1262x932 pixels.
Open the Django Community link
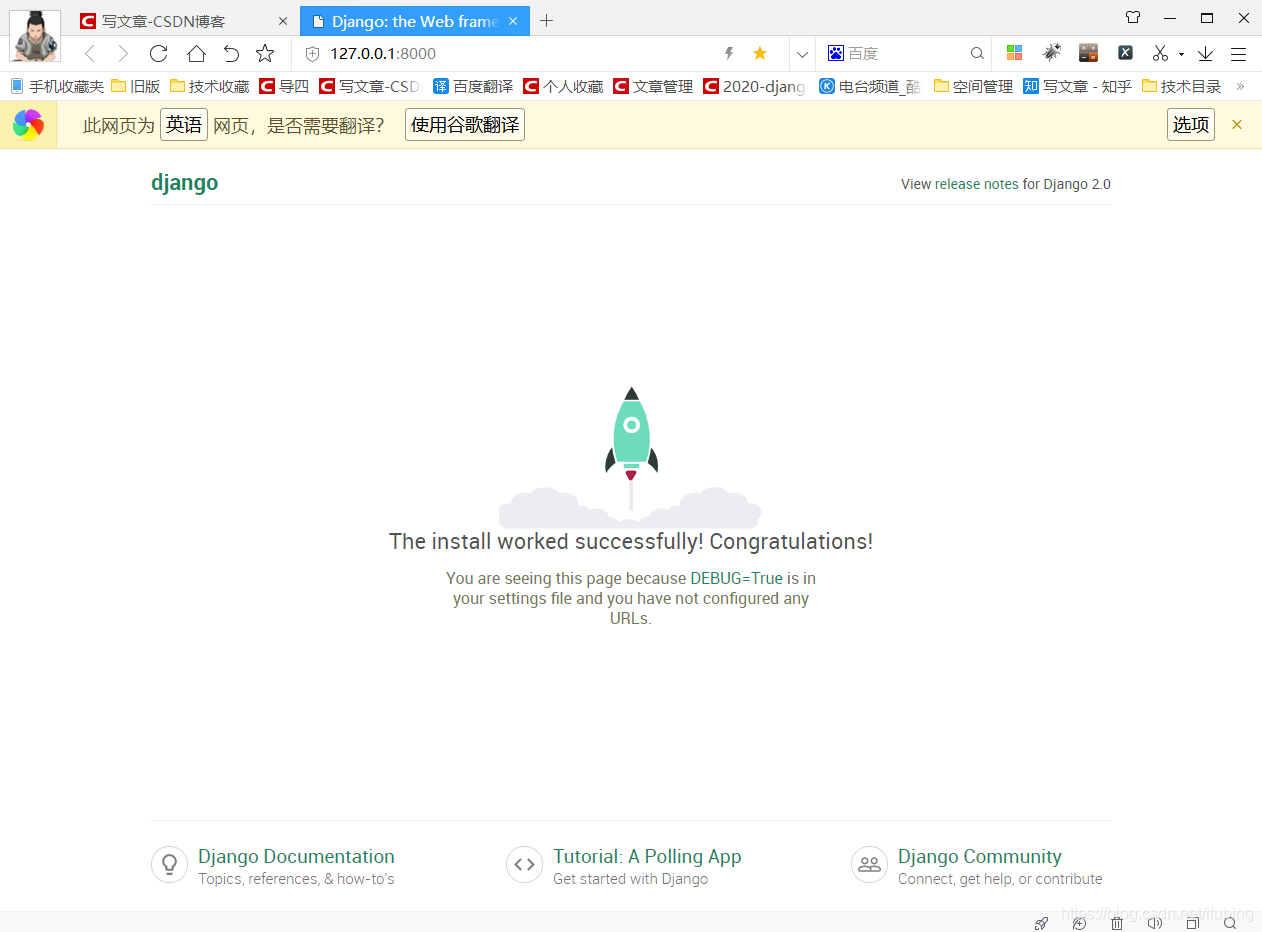pos(980,856)
